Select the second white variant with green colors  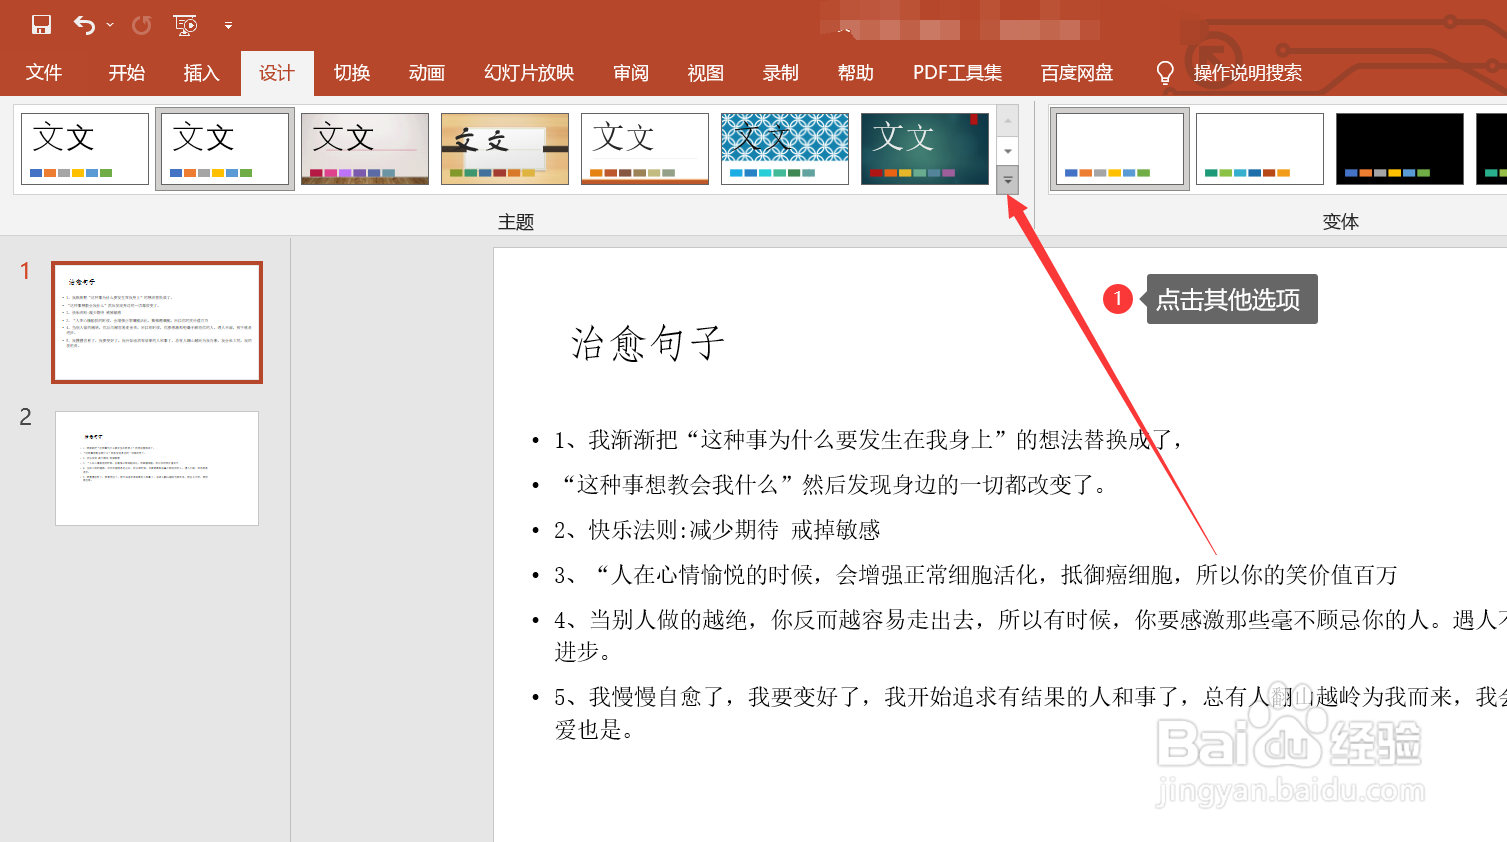[x=1260, y=149]
